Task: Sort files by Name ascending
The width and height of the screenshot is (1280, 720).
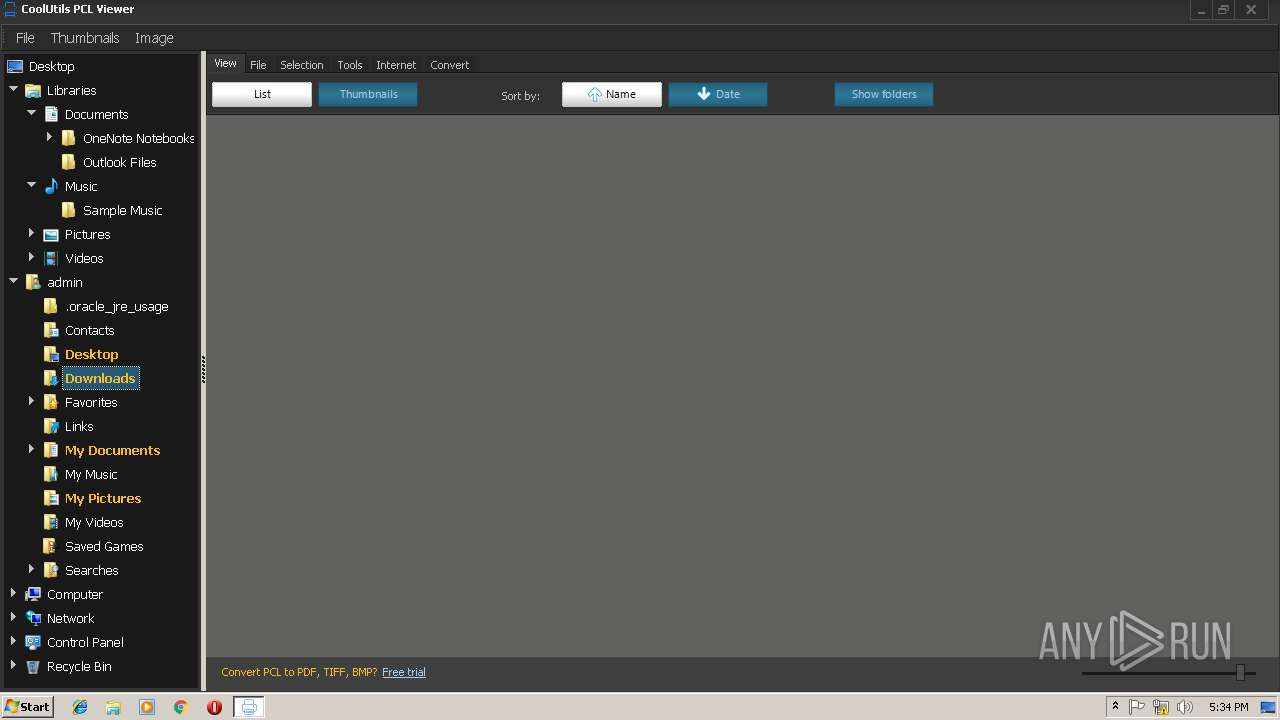Action: click(x=612, y=94)
